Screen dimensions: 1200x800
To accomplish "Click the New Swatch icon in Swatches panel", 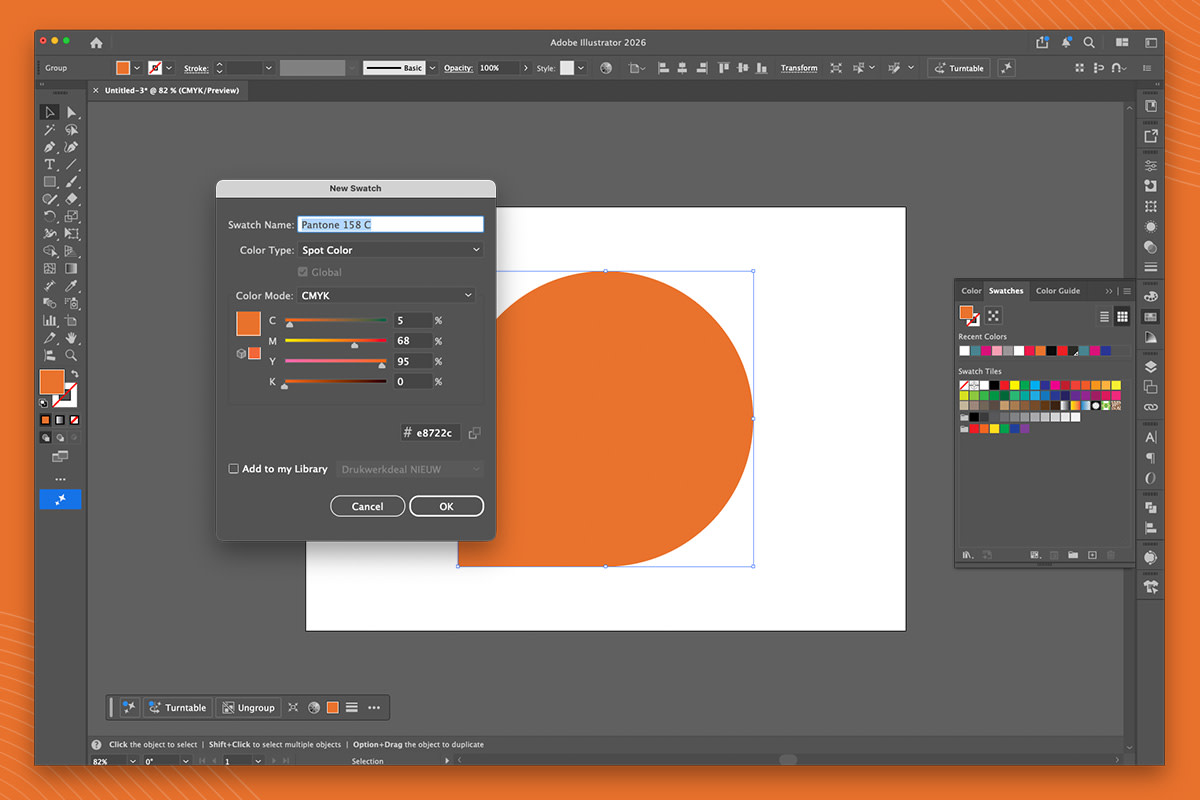I will click(x=1092, y=555).
